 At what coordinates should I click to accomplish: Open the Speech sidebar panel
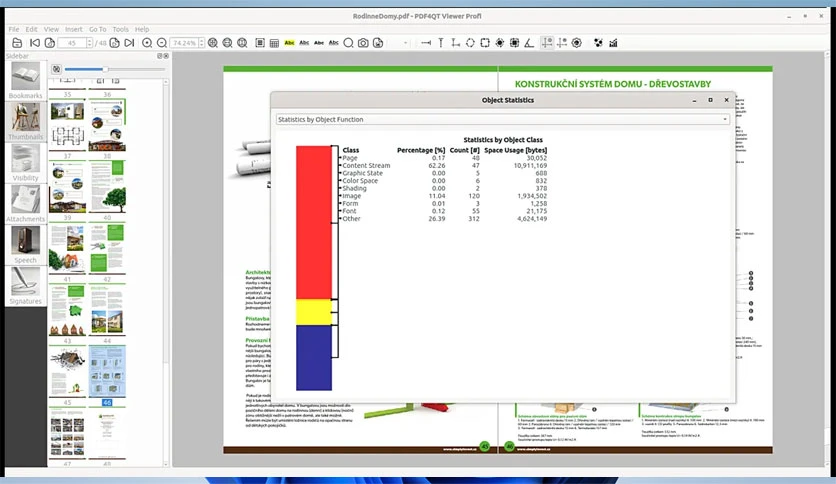[x=26, y=245]
